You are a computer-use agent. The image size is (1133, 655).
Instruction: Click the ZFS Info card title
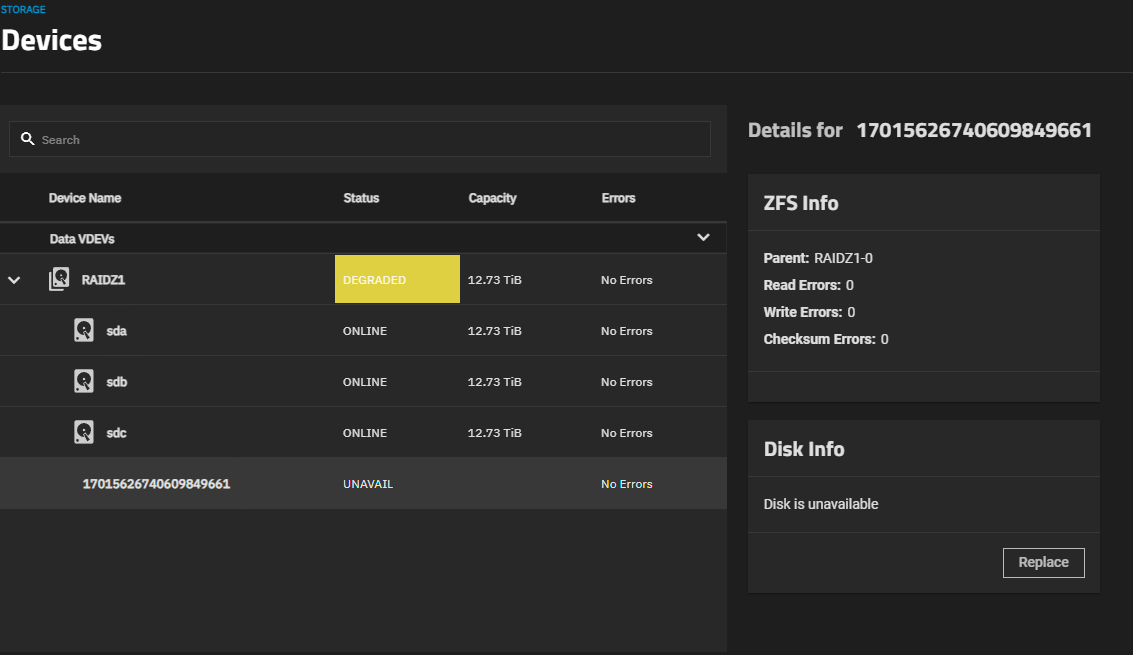click(x=801, y=203)
